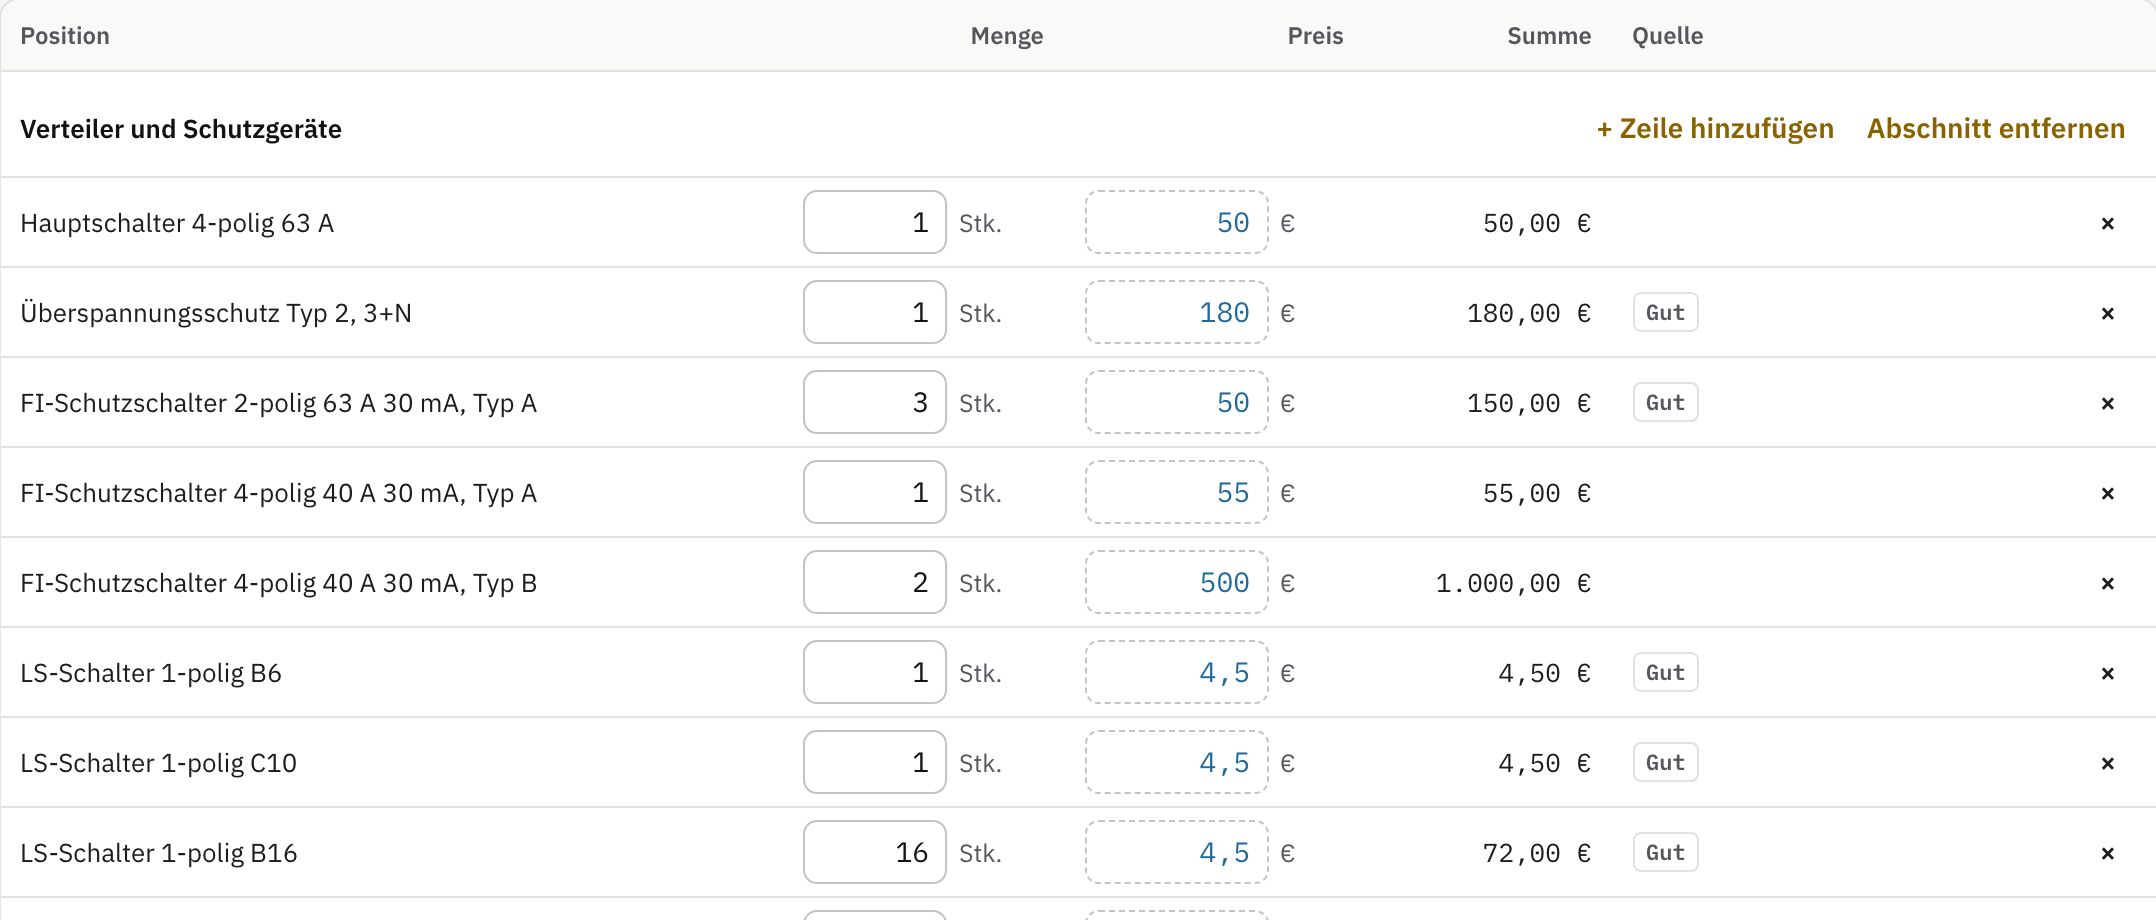
Task: Click Gut badge on Überspannungsschutz row
Action: point(1665,312)
